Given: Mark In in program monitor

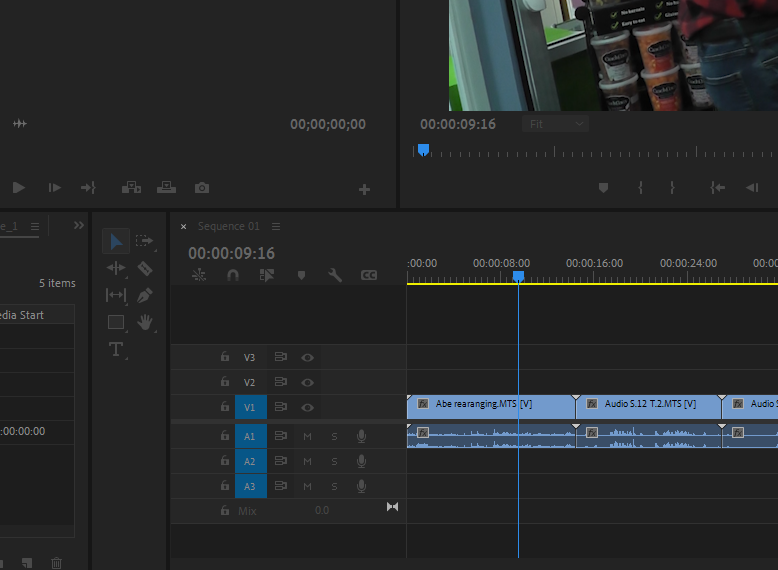Looking at the screenshot, I should click(x=641, y=188).
